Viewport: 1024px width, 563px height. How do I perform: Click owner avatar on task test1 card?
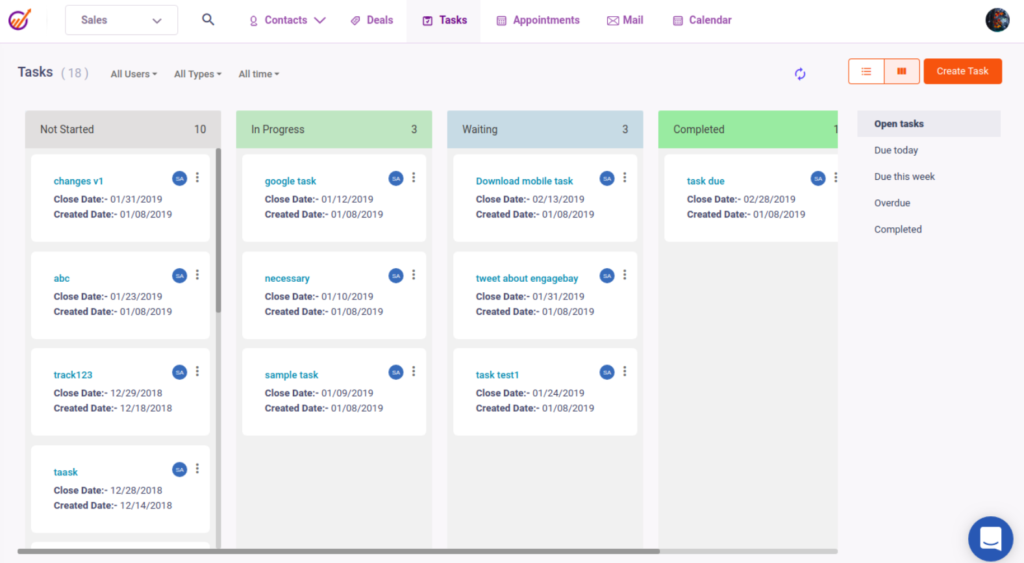pyautogui.click(x=607, y=372)
